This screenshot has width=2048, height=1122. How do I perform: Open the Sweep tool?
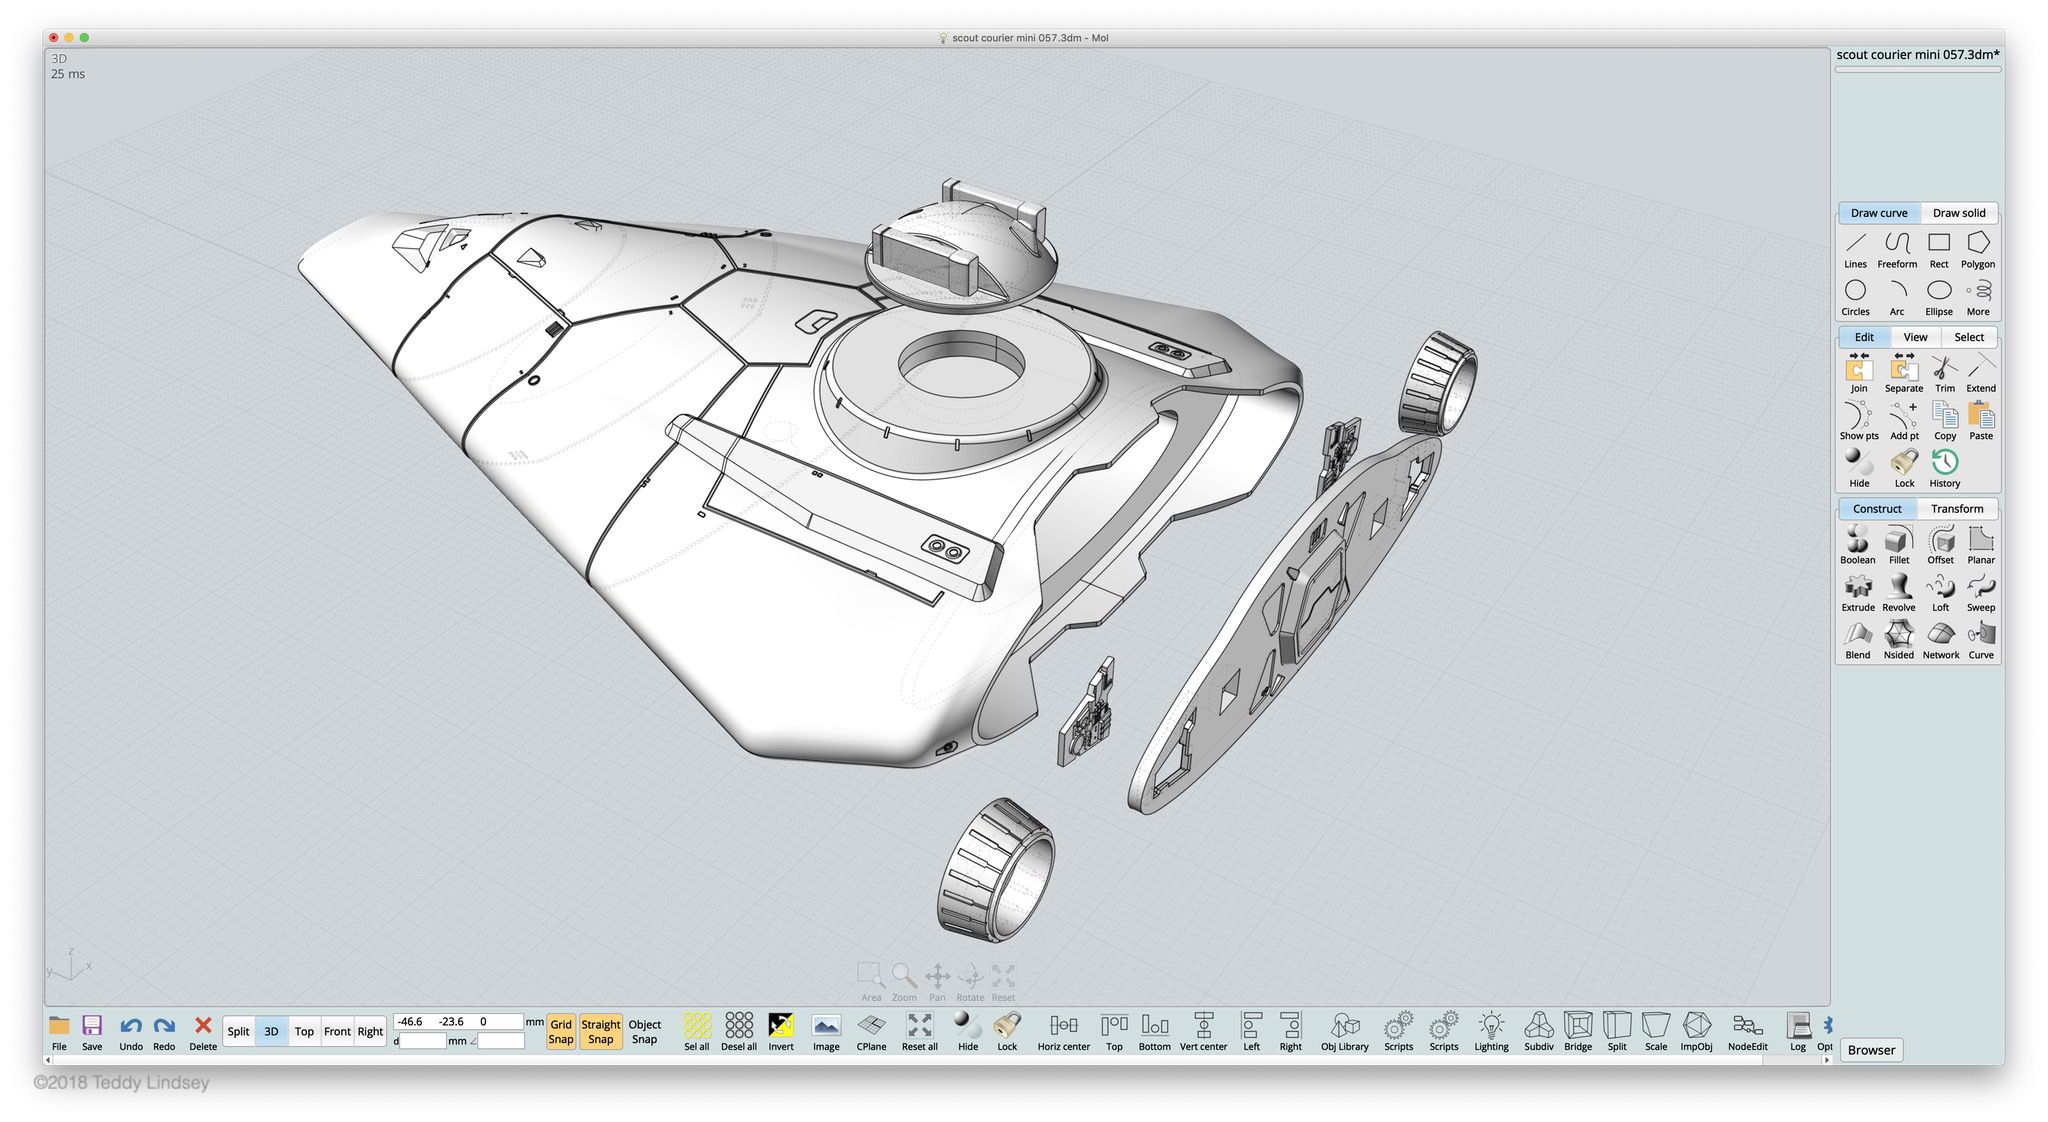[x=1981, y=593]
